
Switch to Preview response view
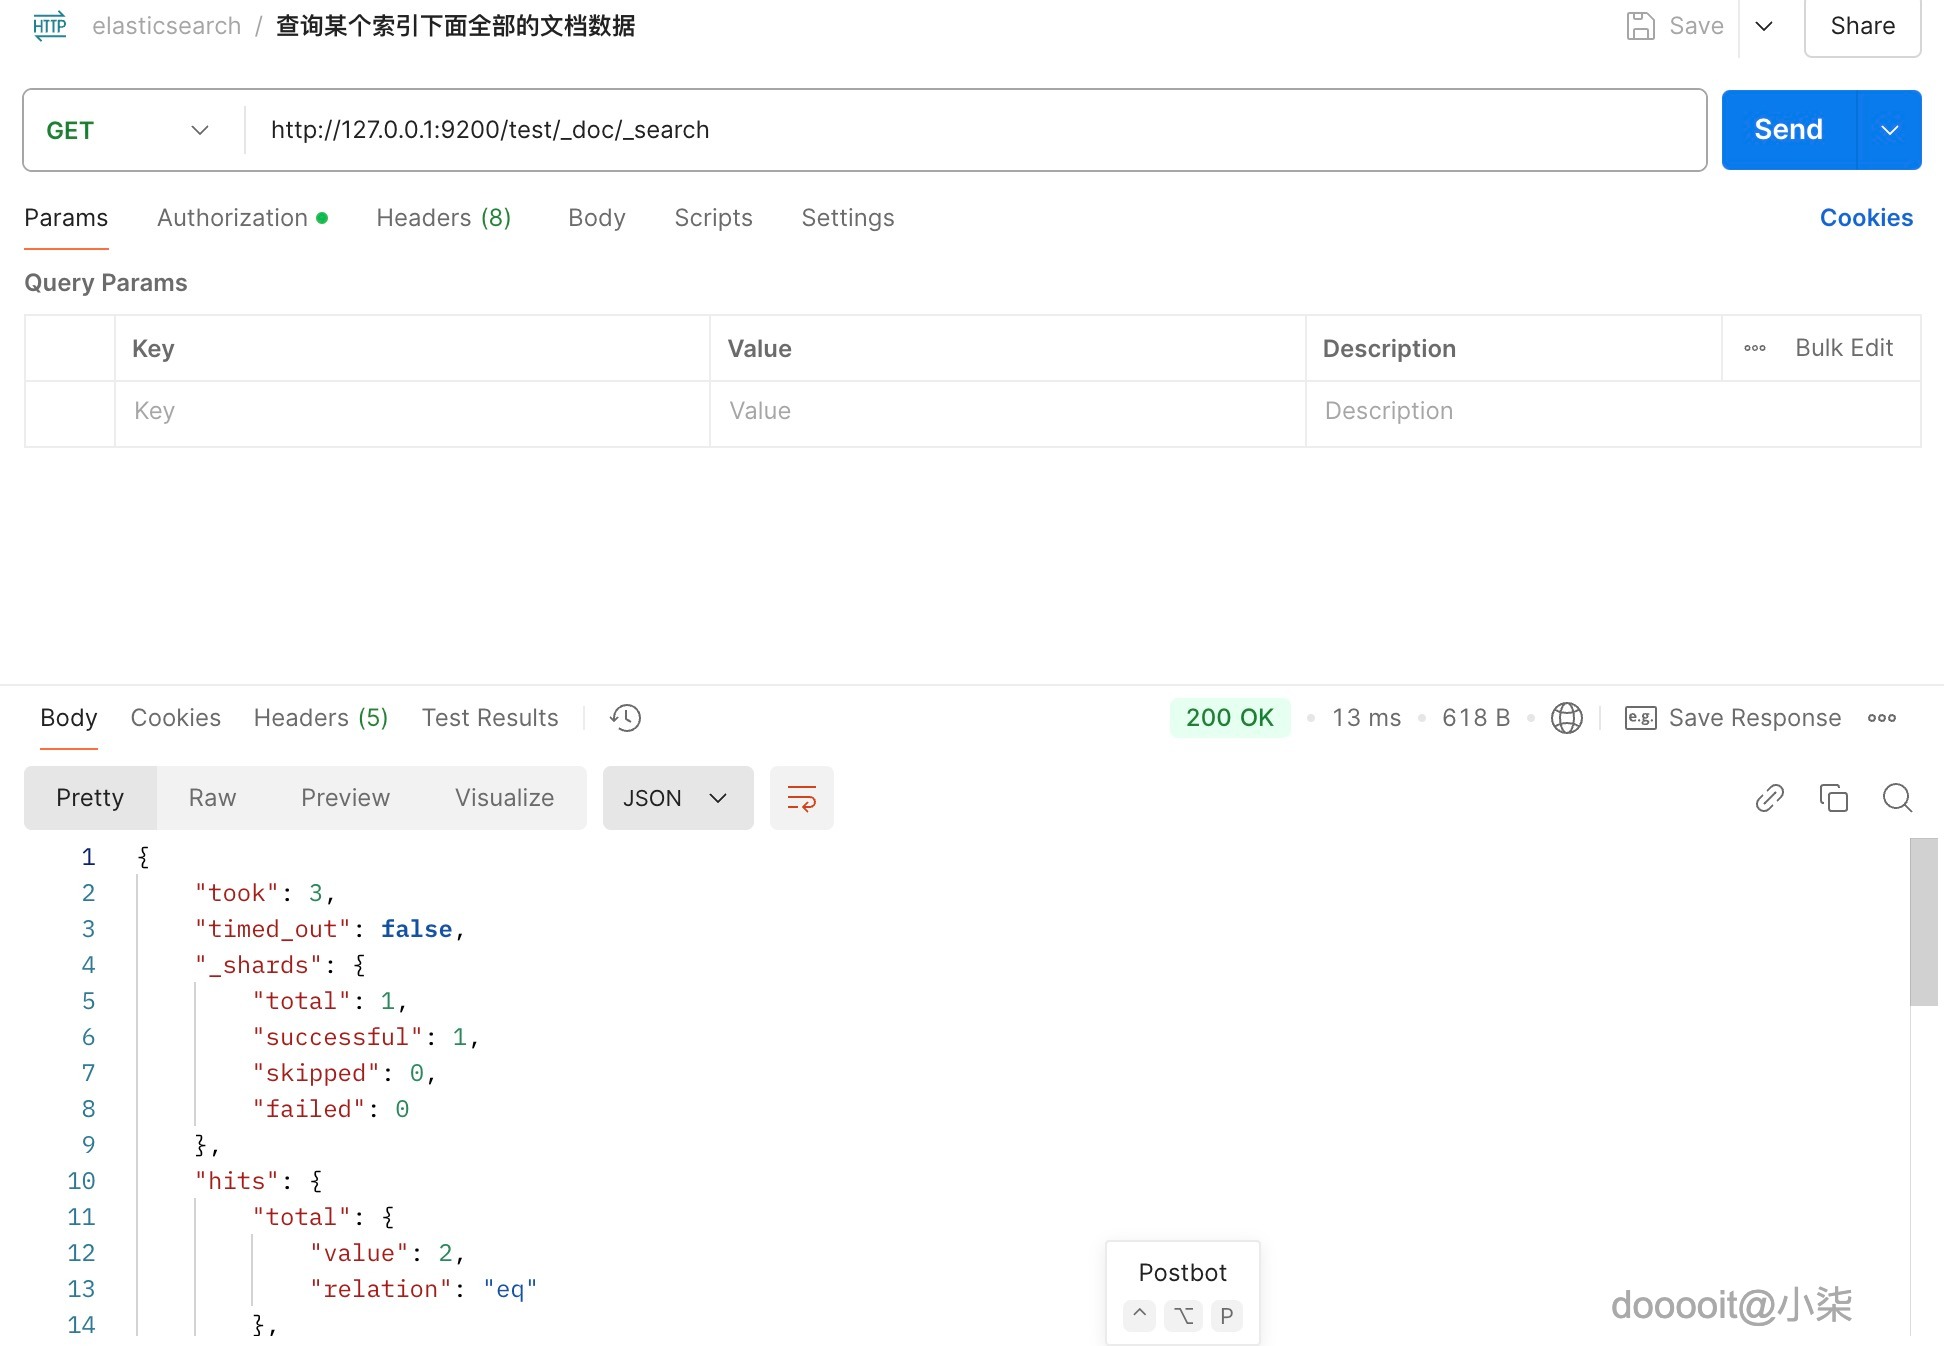point(345,798)
